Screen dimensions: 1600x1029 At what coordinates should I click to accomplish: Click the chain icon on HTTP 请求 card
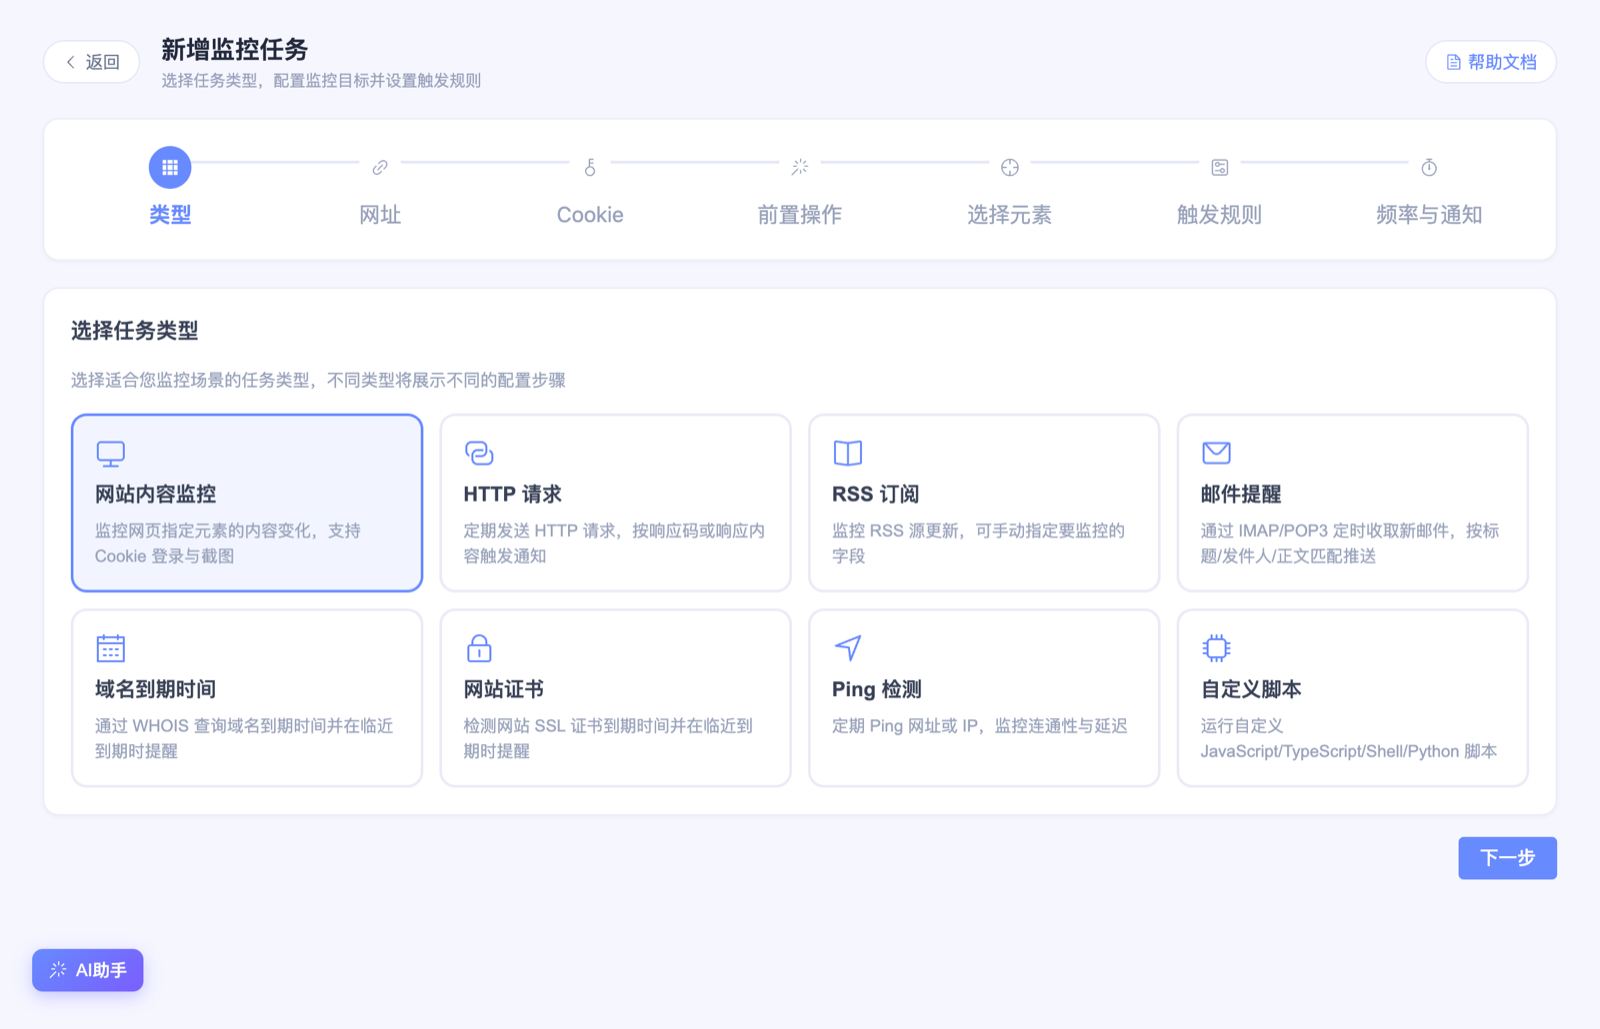point(479,453)
